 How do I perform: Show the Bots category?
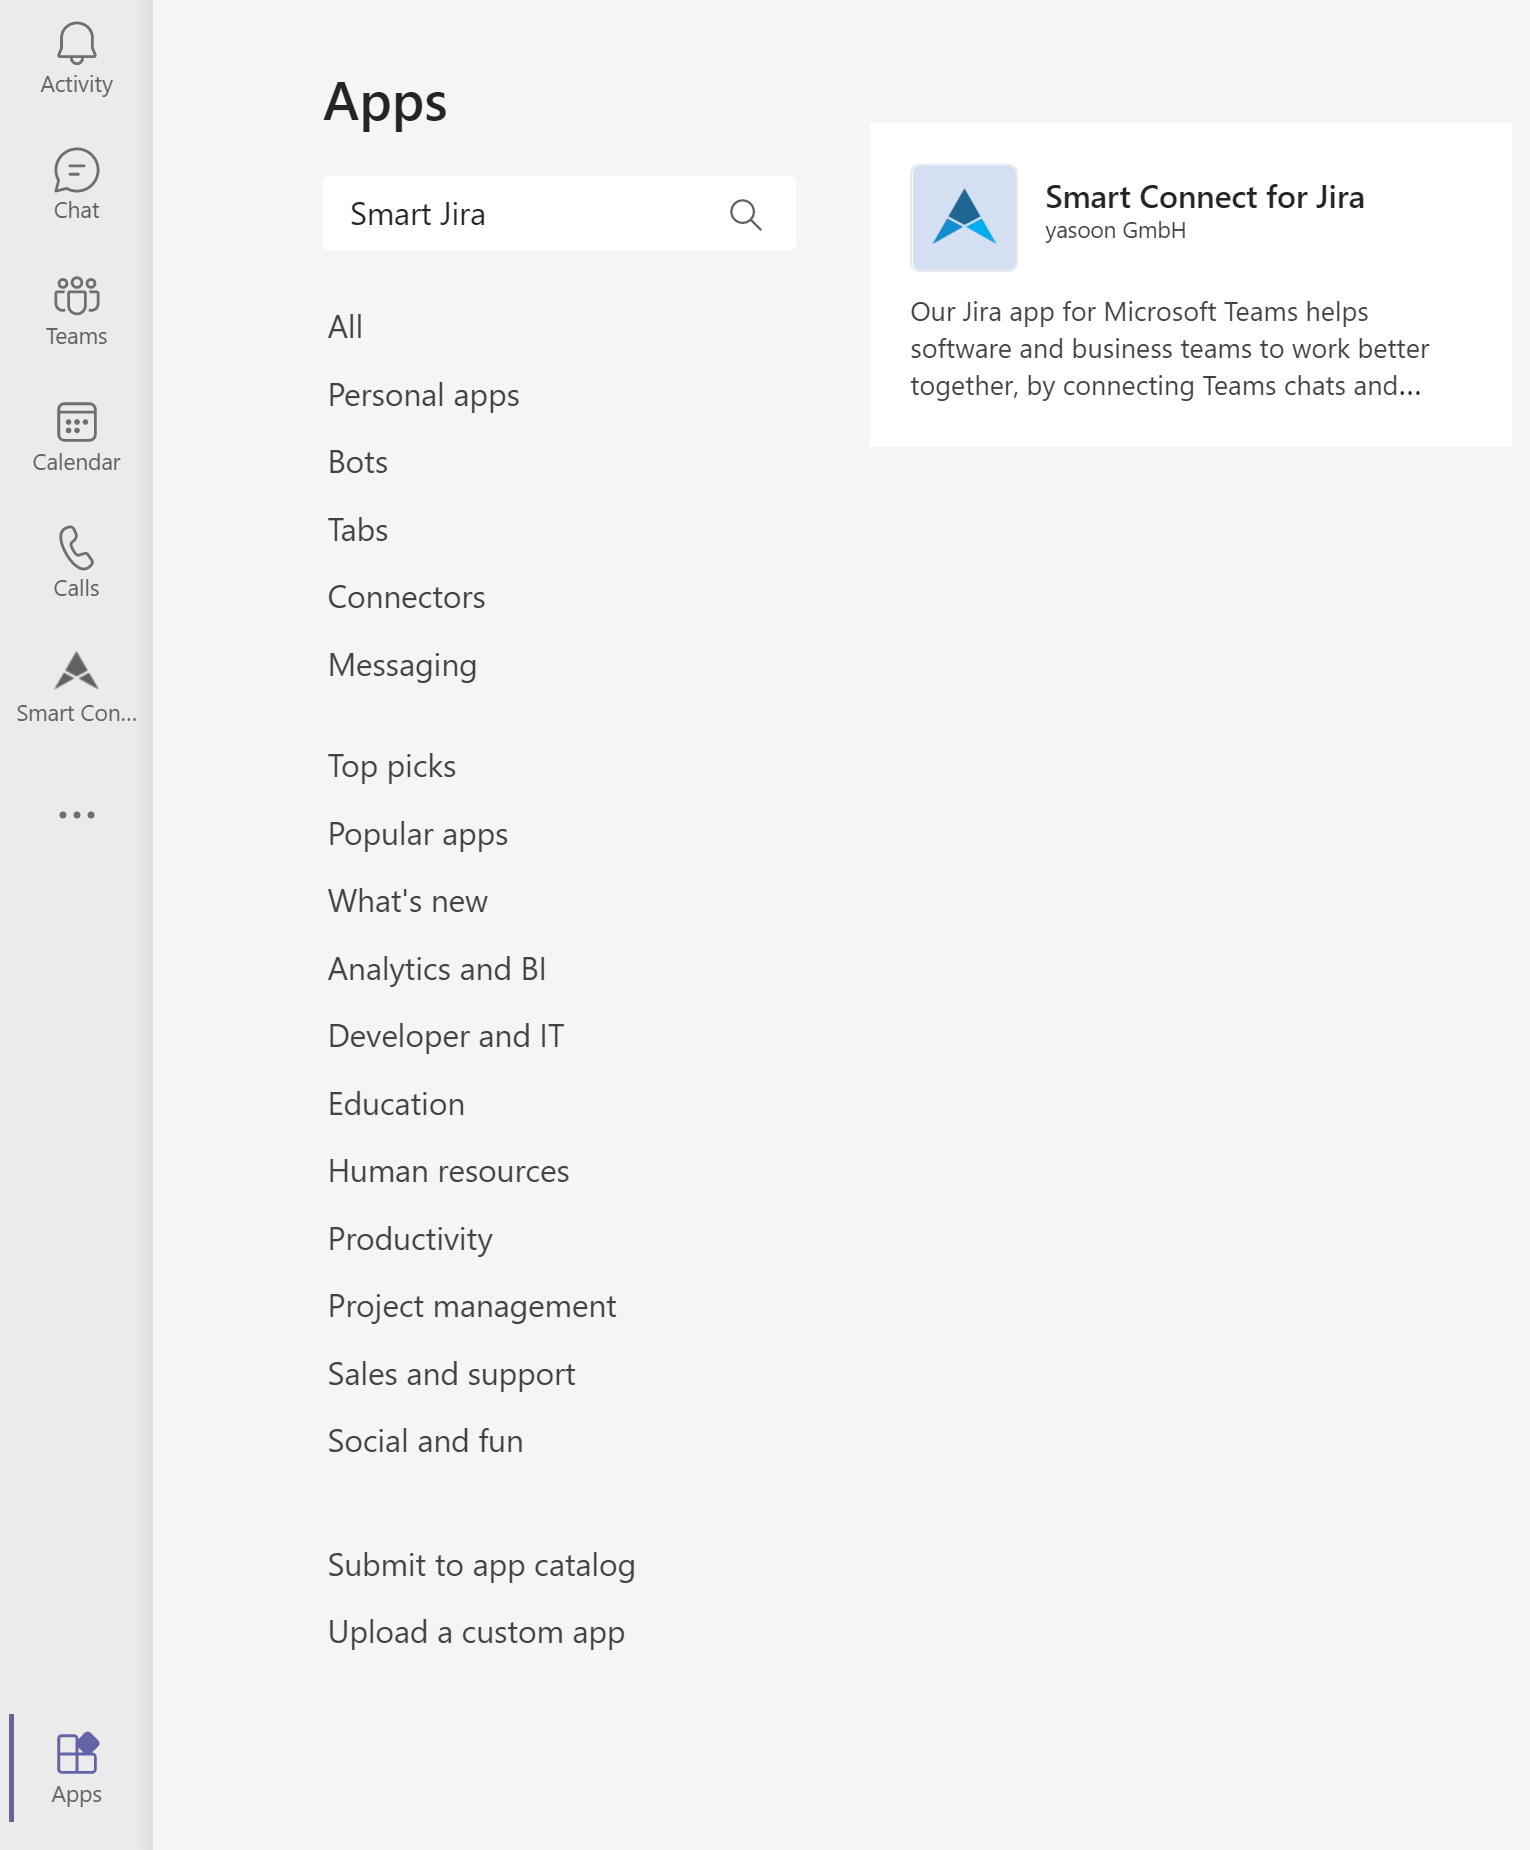point(357,462)
